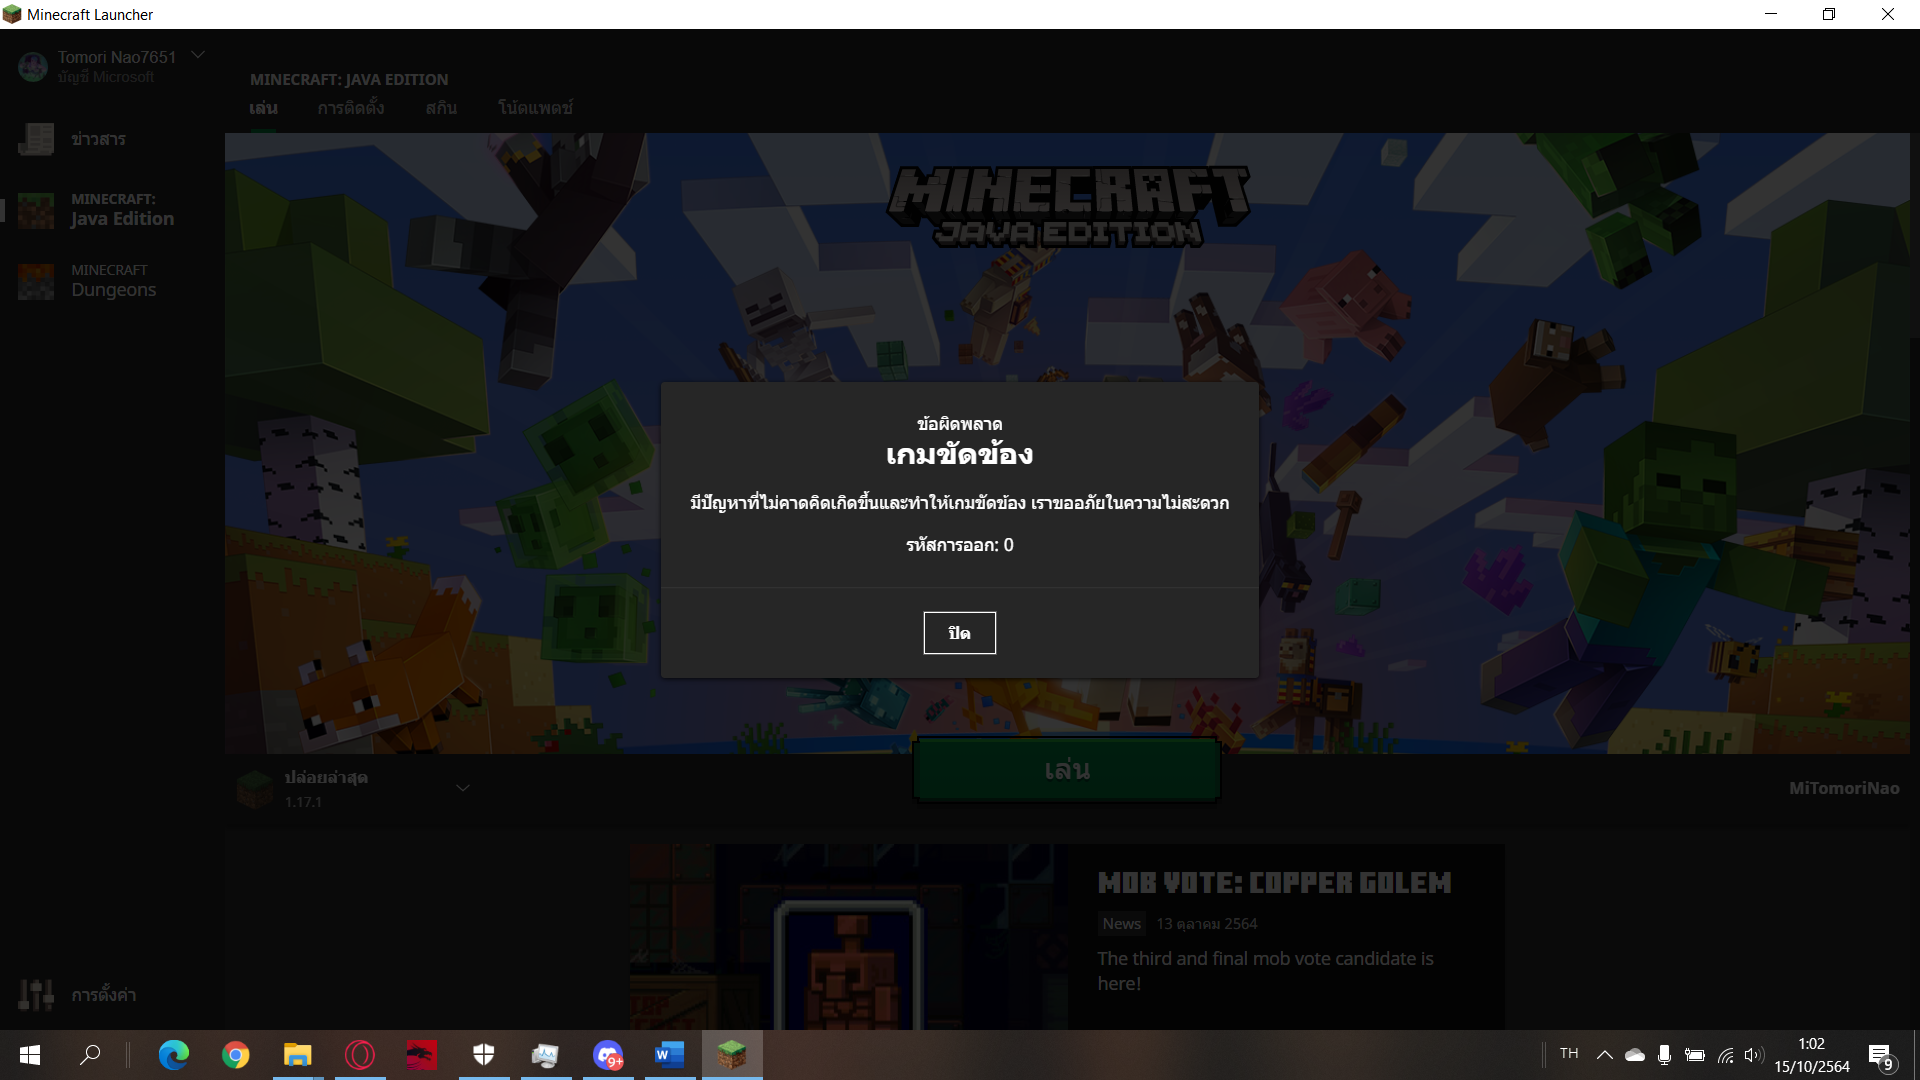The height and width of the screenshot is (1080, 1920).
Task: Open the Wi-Fi network tray icon
Action: (x=1726, y=1055)
